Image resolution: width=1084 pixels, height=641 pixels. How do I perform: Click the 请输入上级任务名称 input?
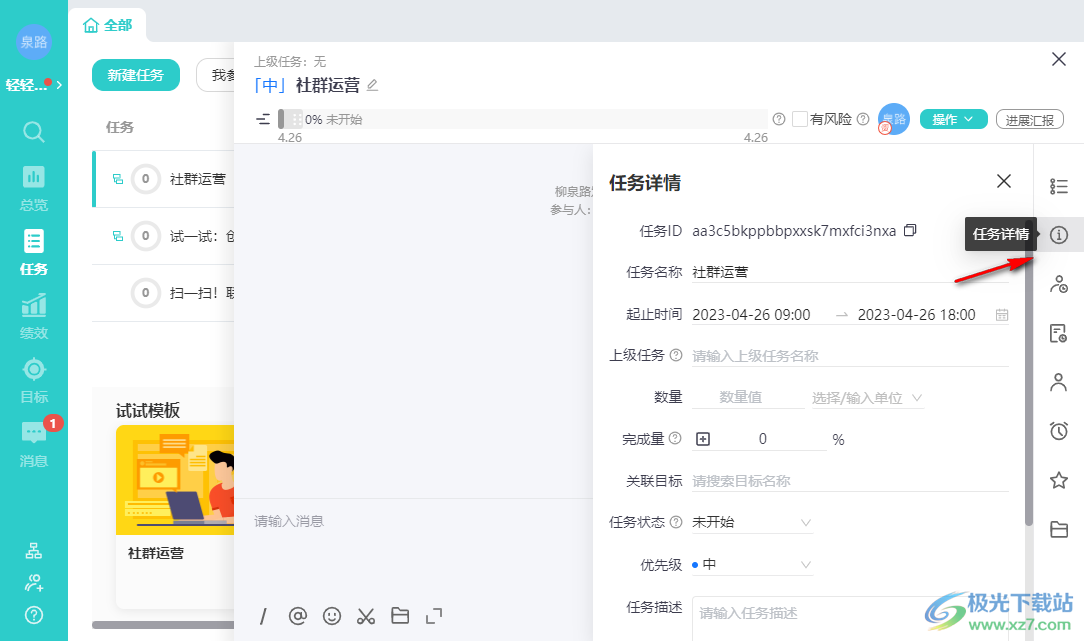850,355
